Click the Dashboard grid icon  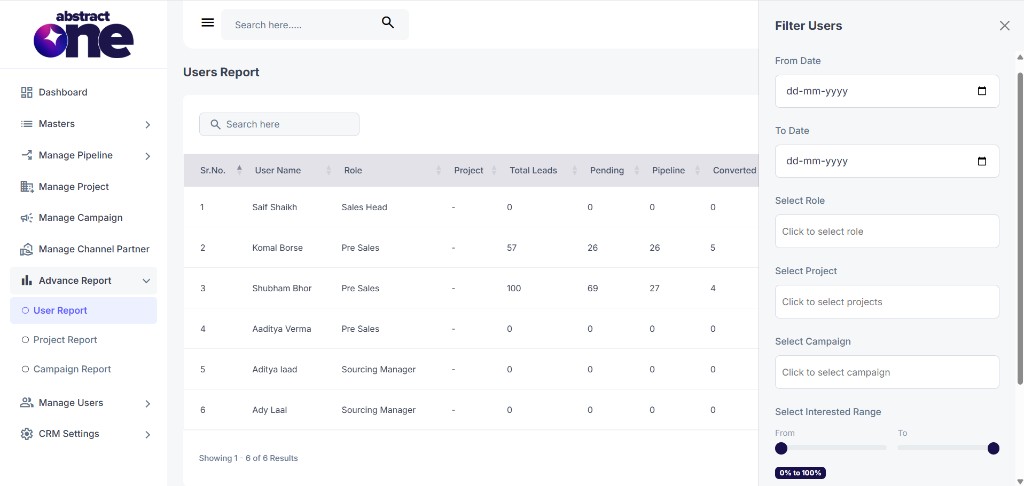27,92
